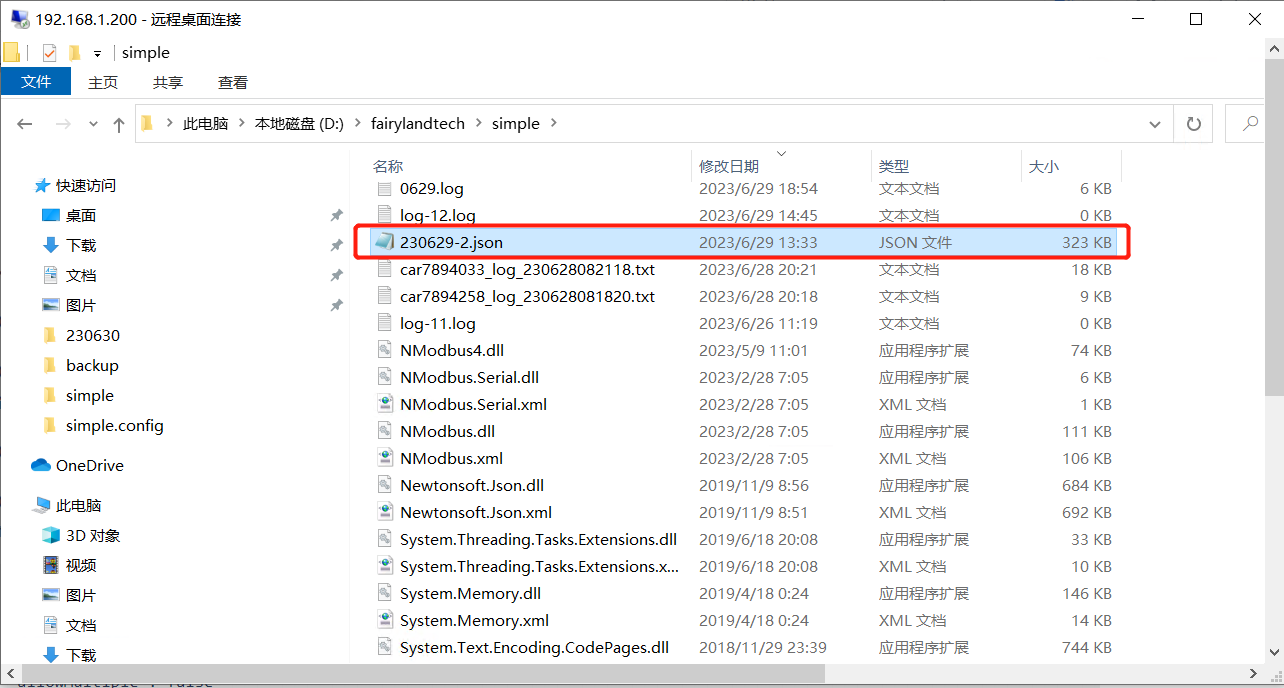Click the back navigation arrow
Screen dimensions: 1284x688
click(25, 124)
